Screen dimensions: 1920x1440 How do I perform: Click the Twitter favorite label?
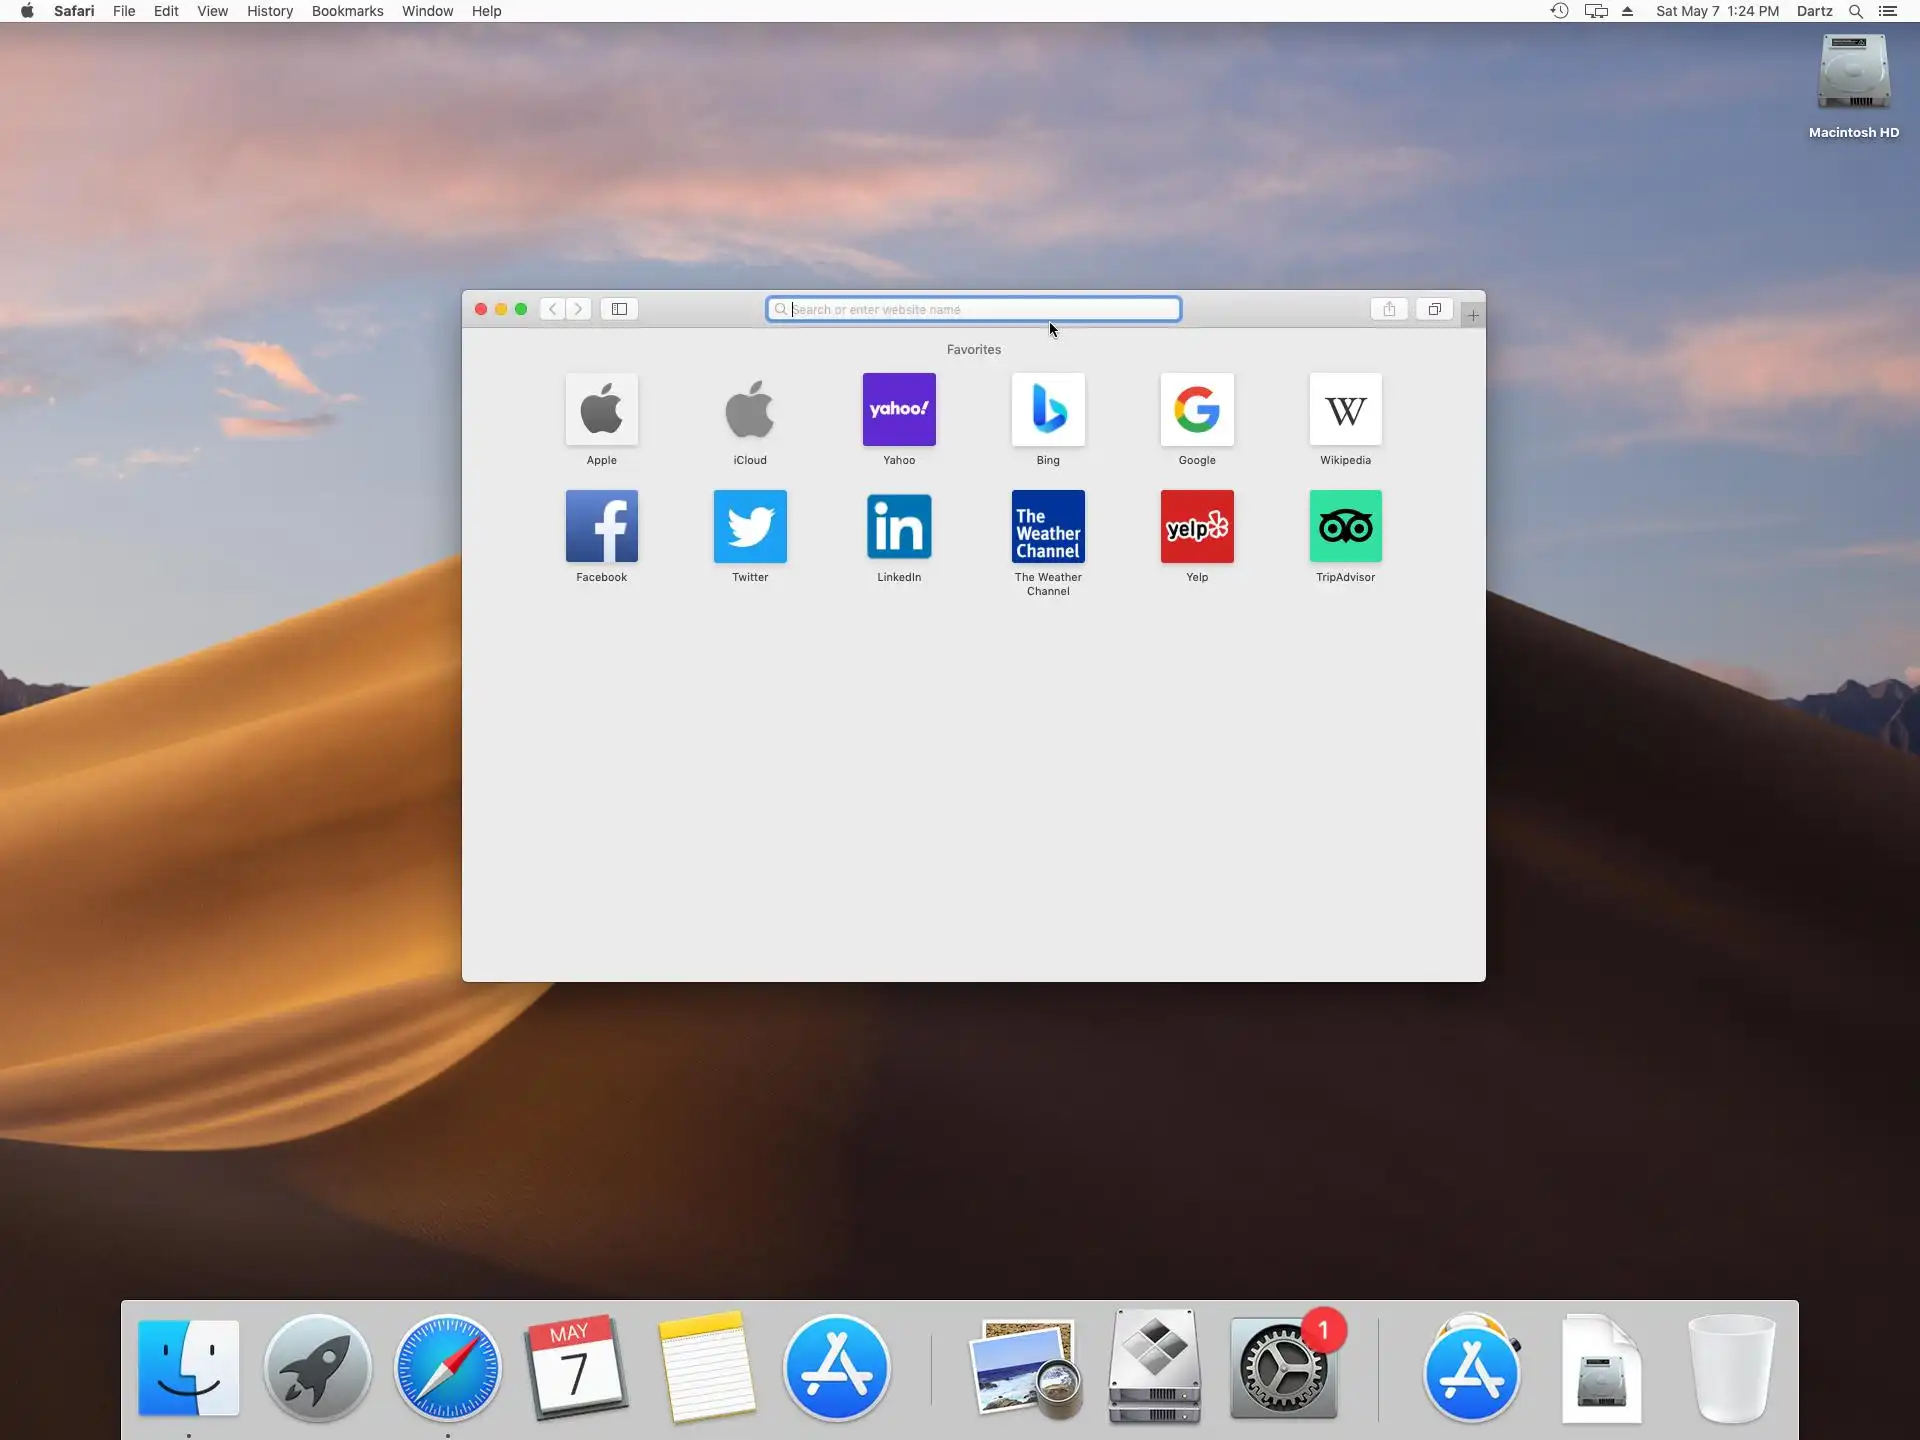pos(750,577)
